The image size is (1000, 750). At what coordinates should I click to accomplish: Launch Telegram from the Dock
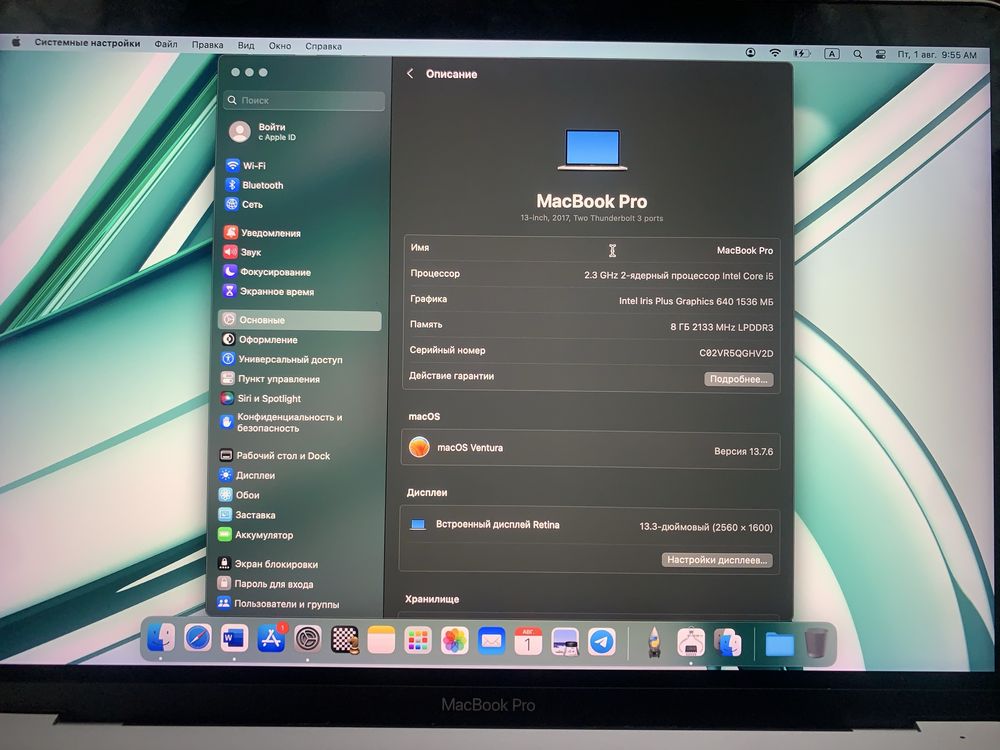601,642
